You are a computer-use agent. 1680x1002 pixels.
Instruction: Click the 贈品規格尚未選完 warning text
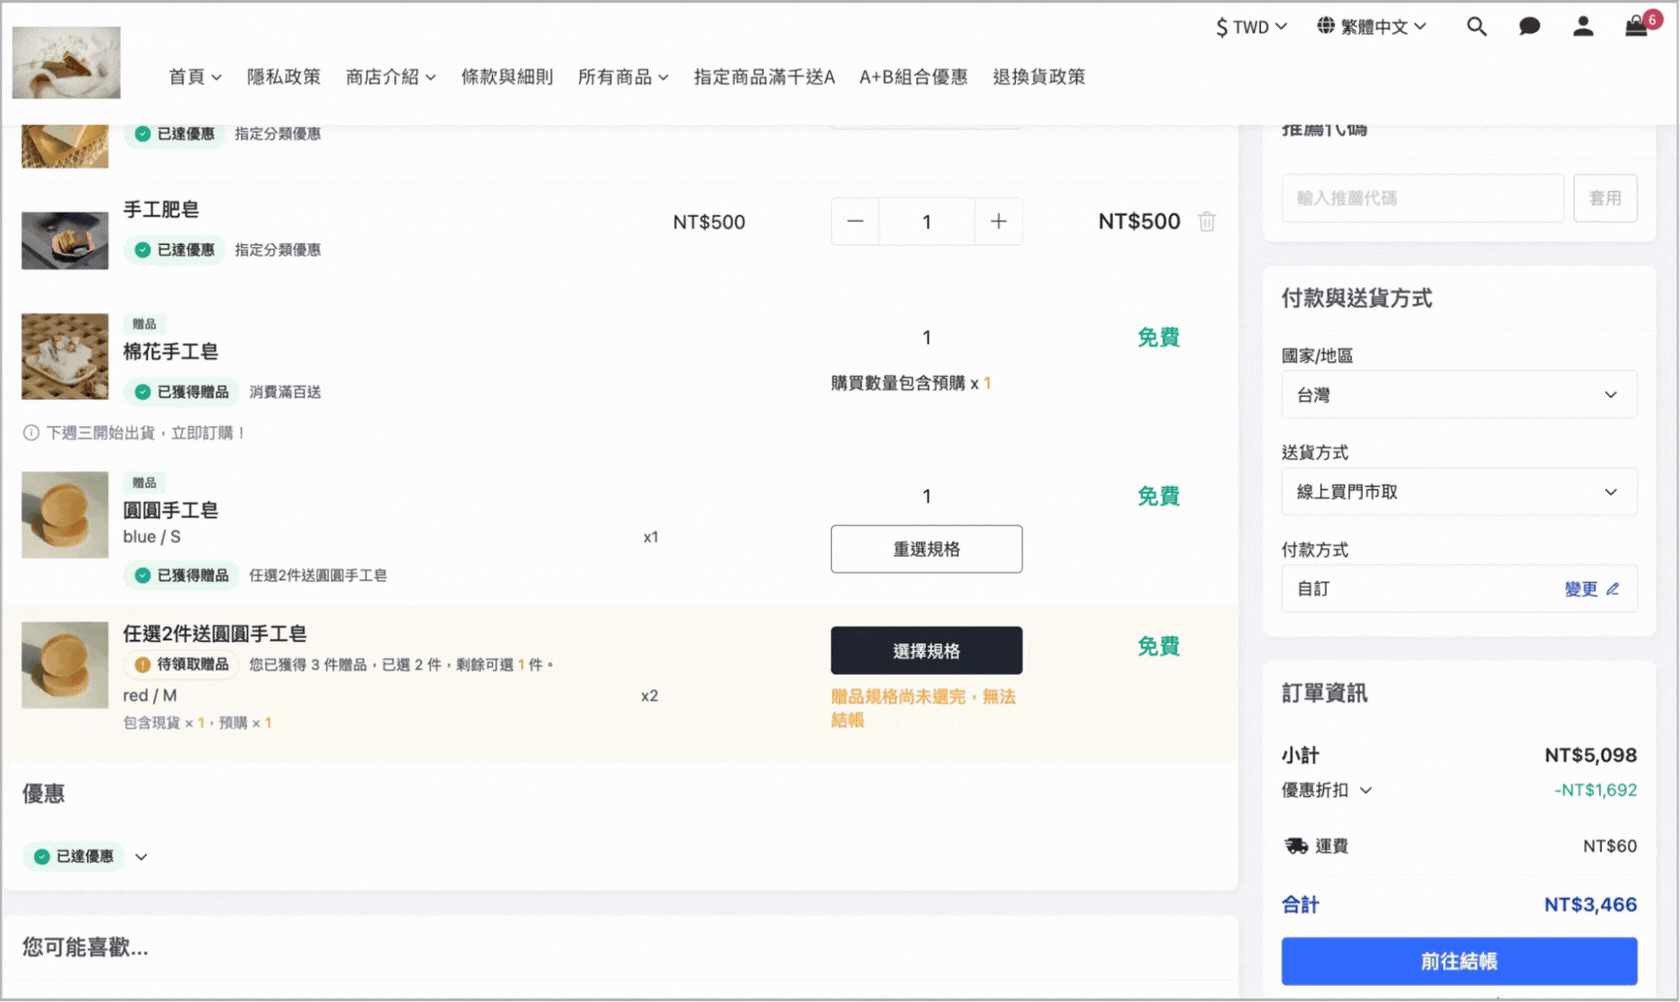[923, 708]
